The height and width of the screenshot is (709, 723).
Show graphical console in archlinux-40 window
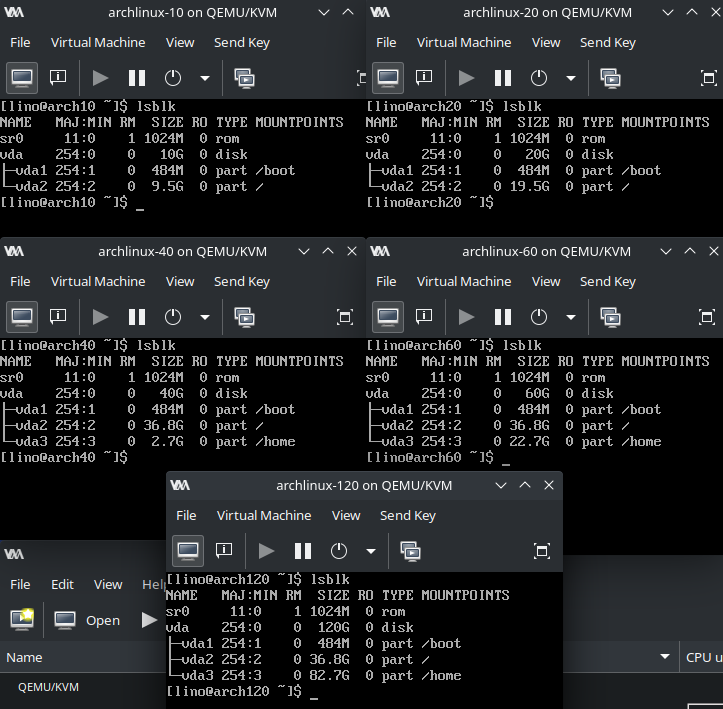click(x=22, y=317)
